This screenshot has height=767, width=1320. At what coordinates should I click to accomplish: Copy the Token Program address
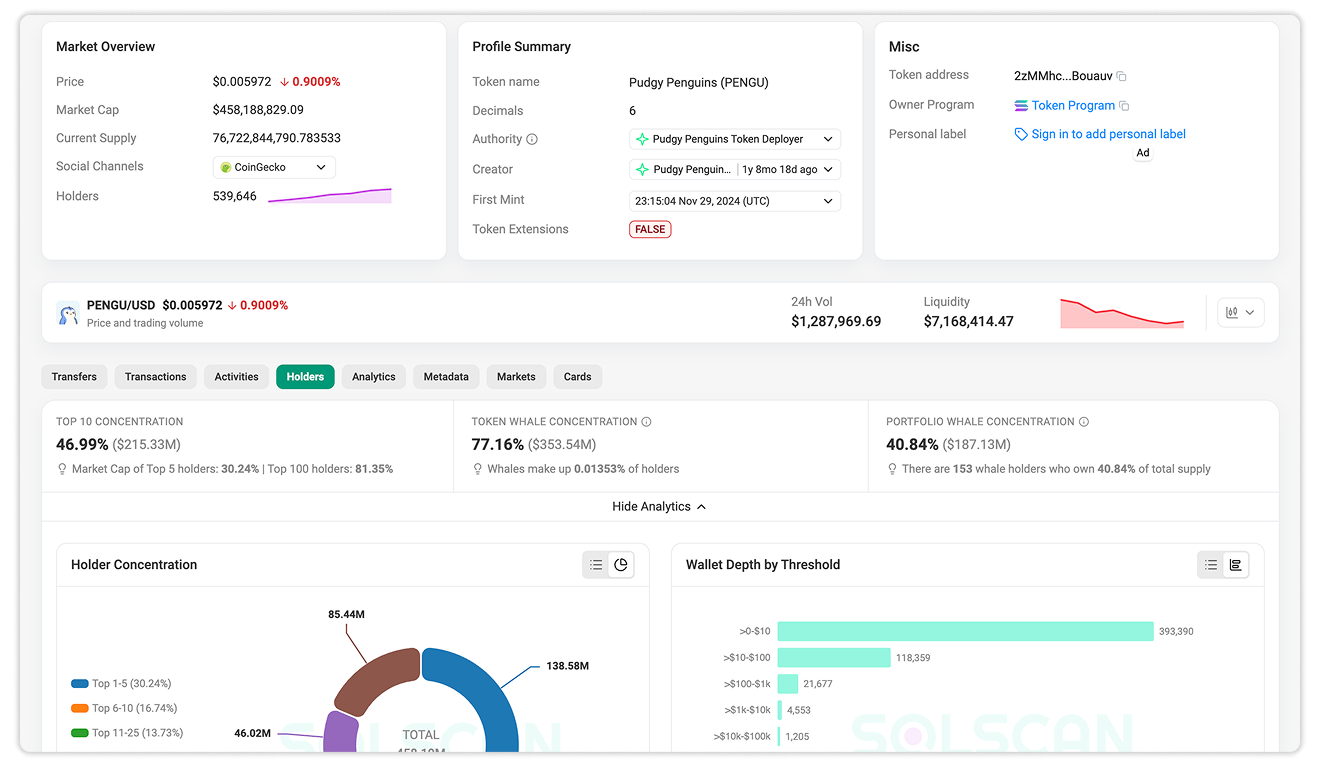coord(1124,106)
